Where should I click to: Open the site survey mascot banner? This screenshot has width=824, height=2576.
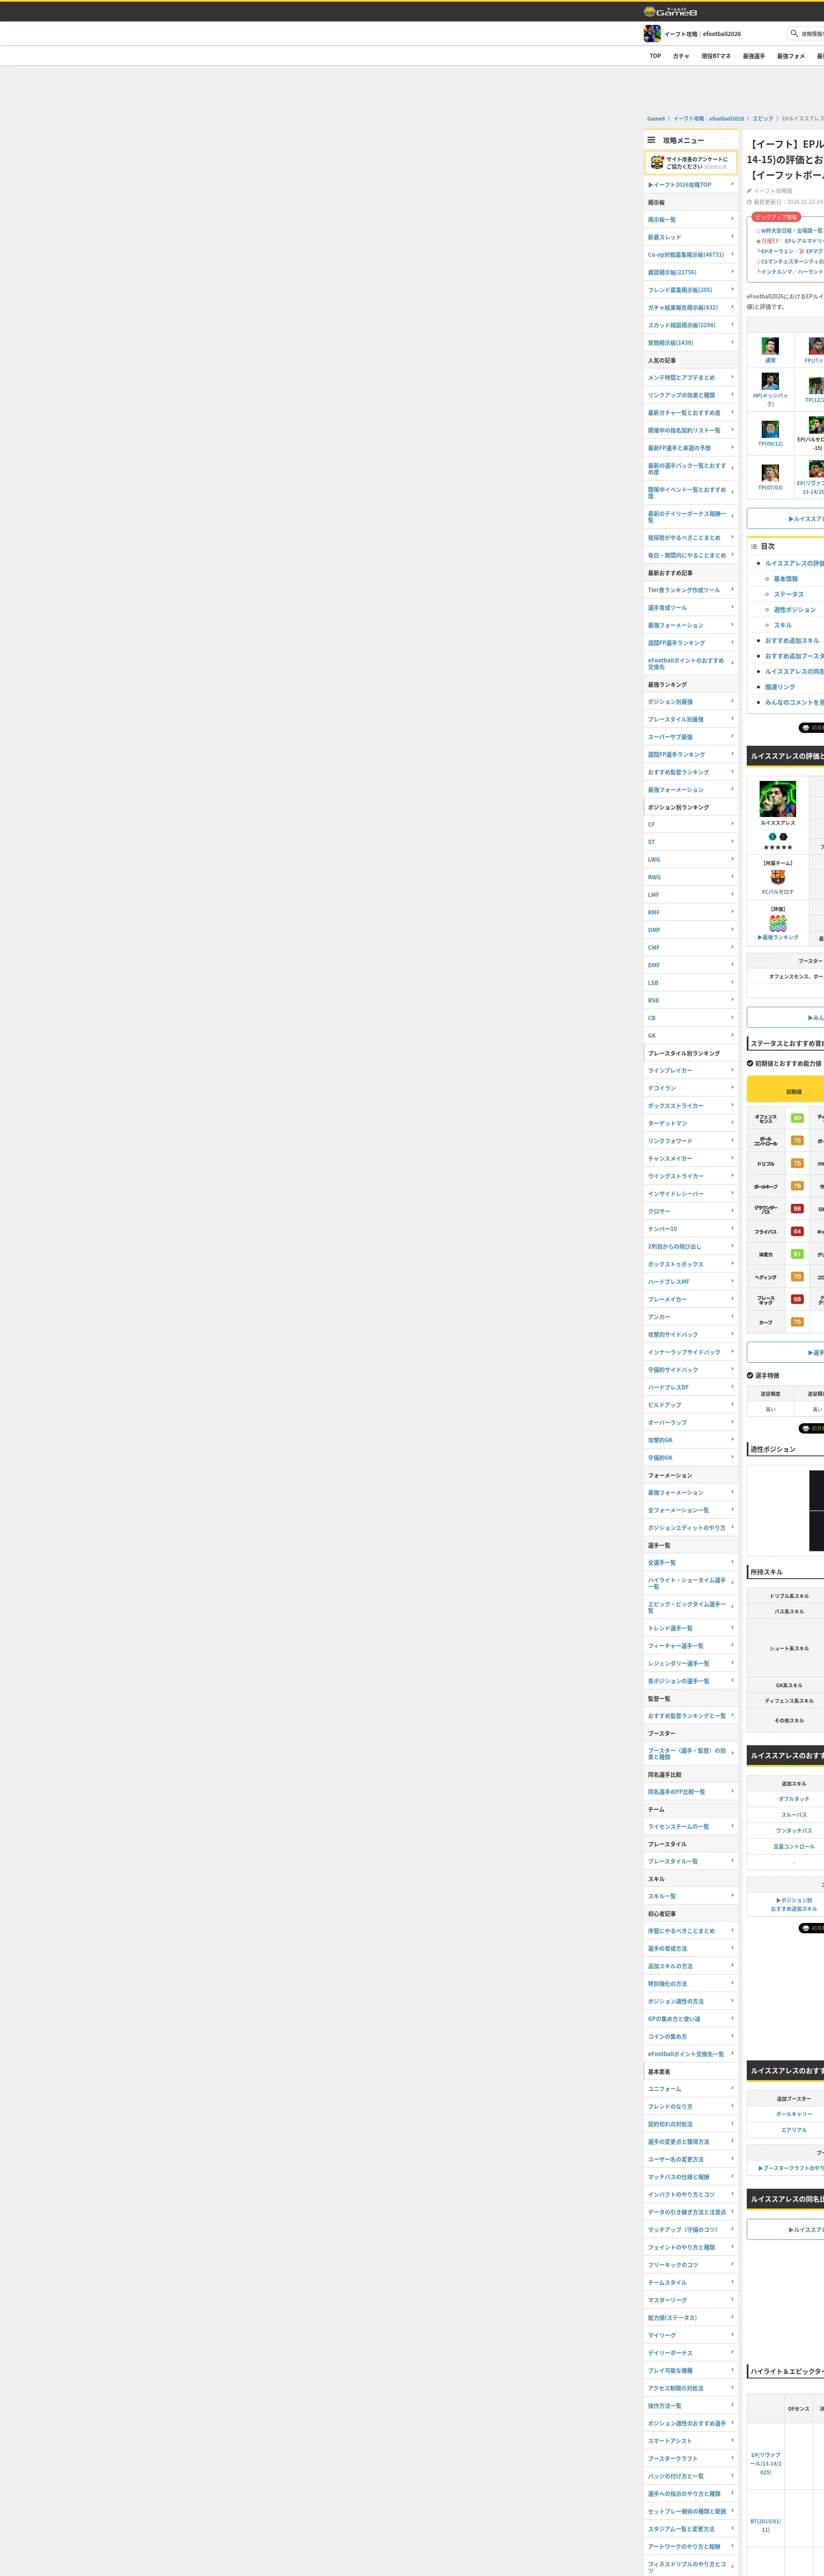[x=690, y=162]
